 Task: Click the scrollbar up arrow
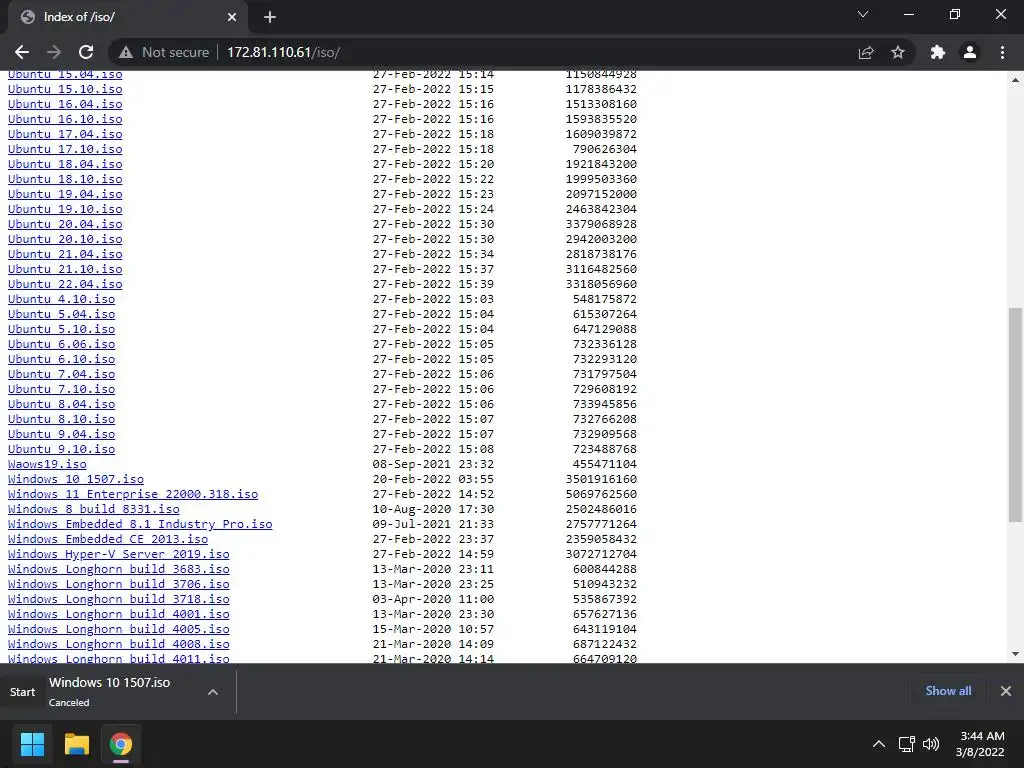coord(1015,80)
